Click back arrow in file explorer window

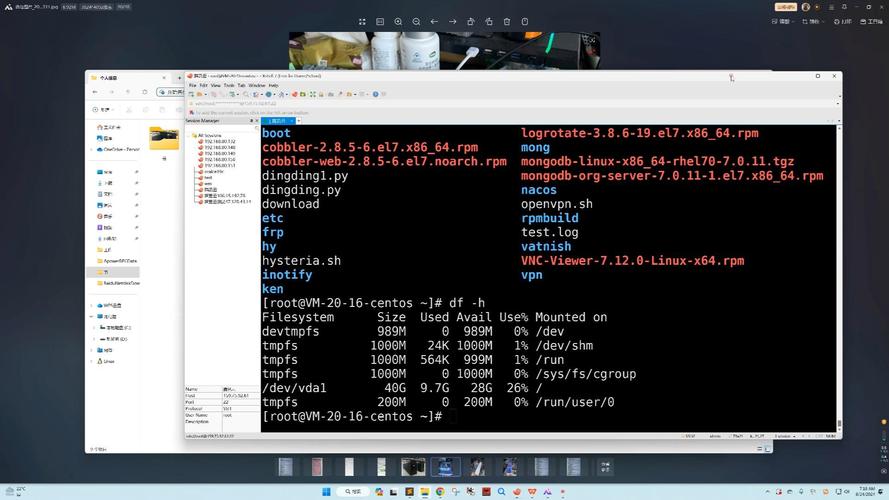coord(95,92)
